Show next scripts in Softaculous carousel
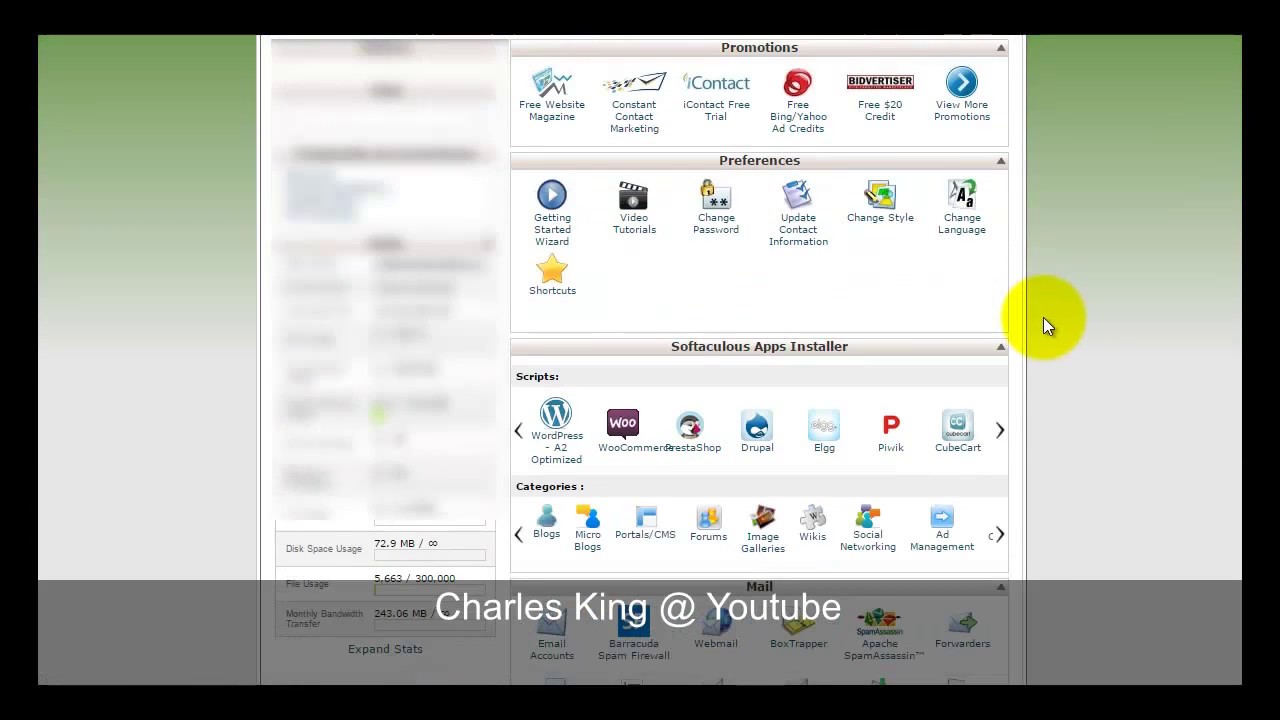This screenshot has width=1280, height=720. [1000, 430]
